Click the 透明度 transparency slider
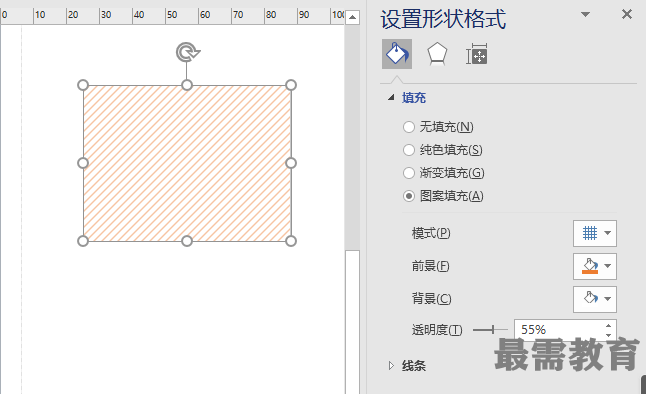Image resolution: width=646 pixels, height=394 pixels. (x=490, y=330)
